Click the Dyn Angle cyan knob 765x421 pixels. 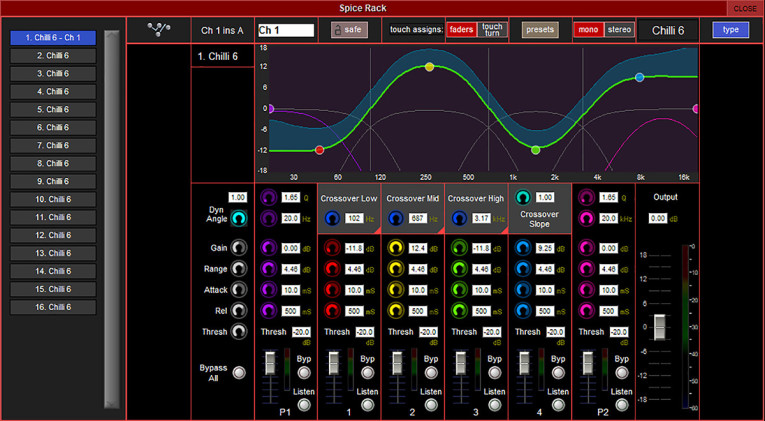[x=239, y=219]
